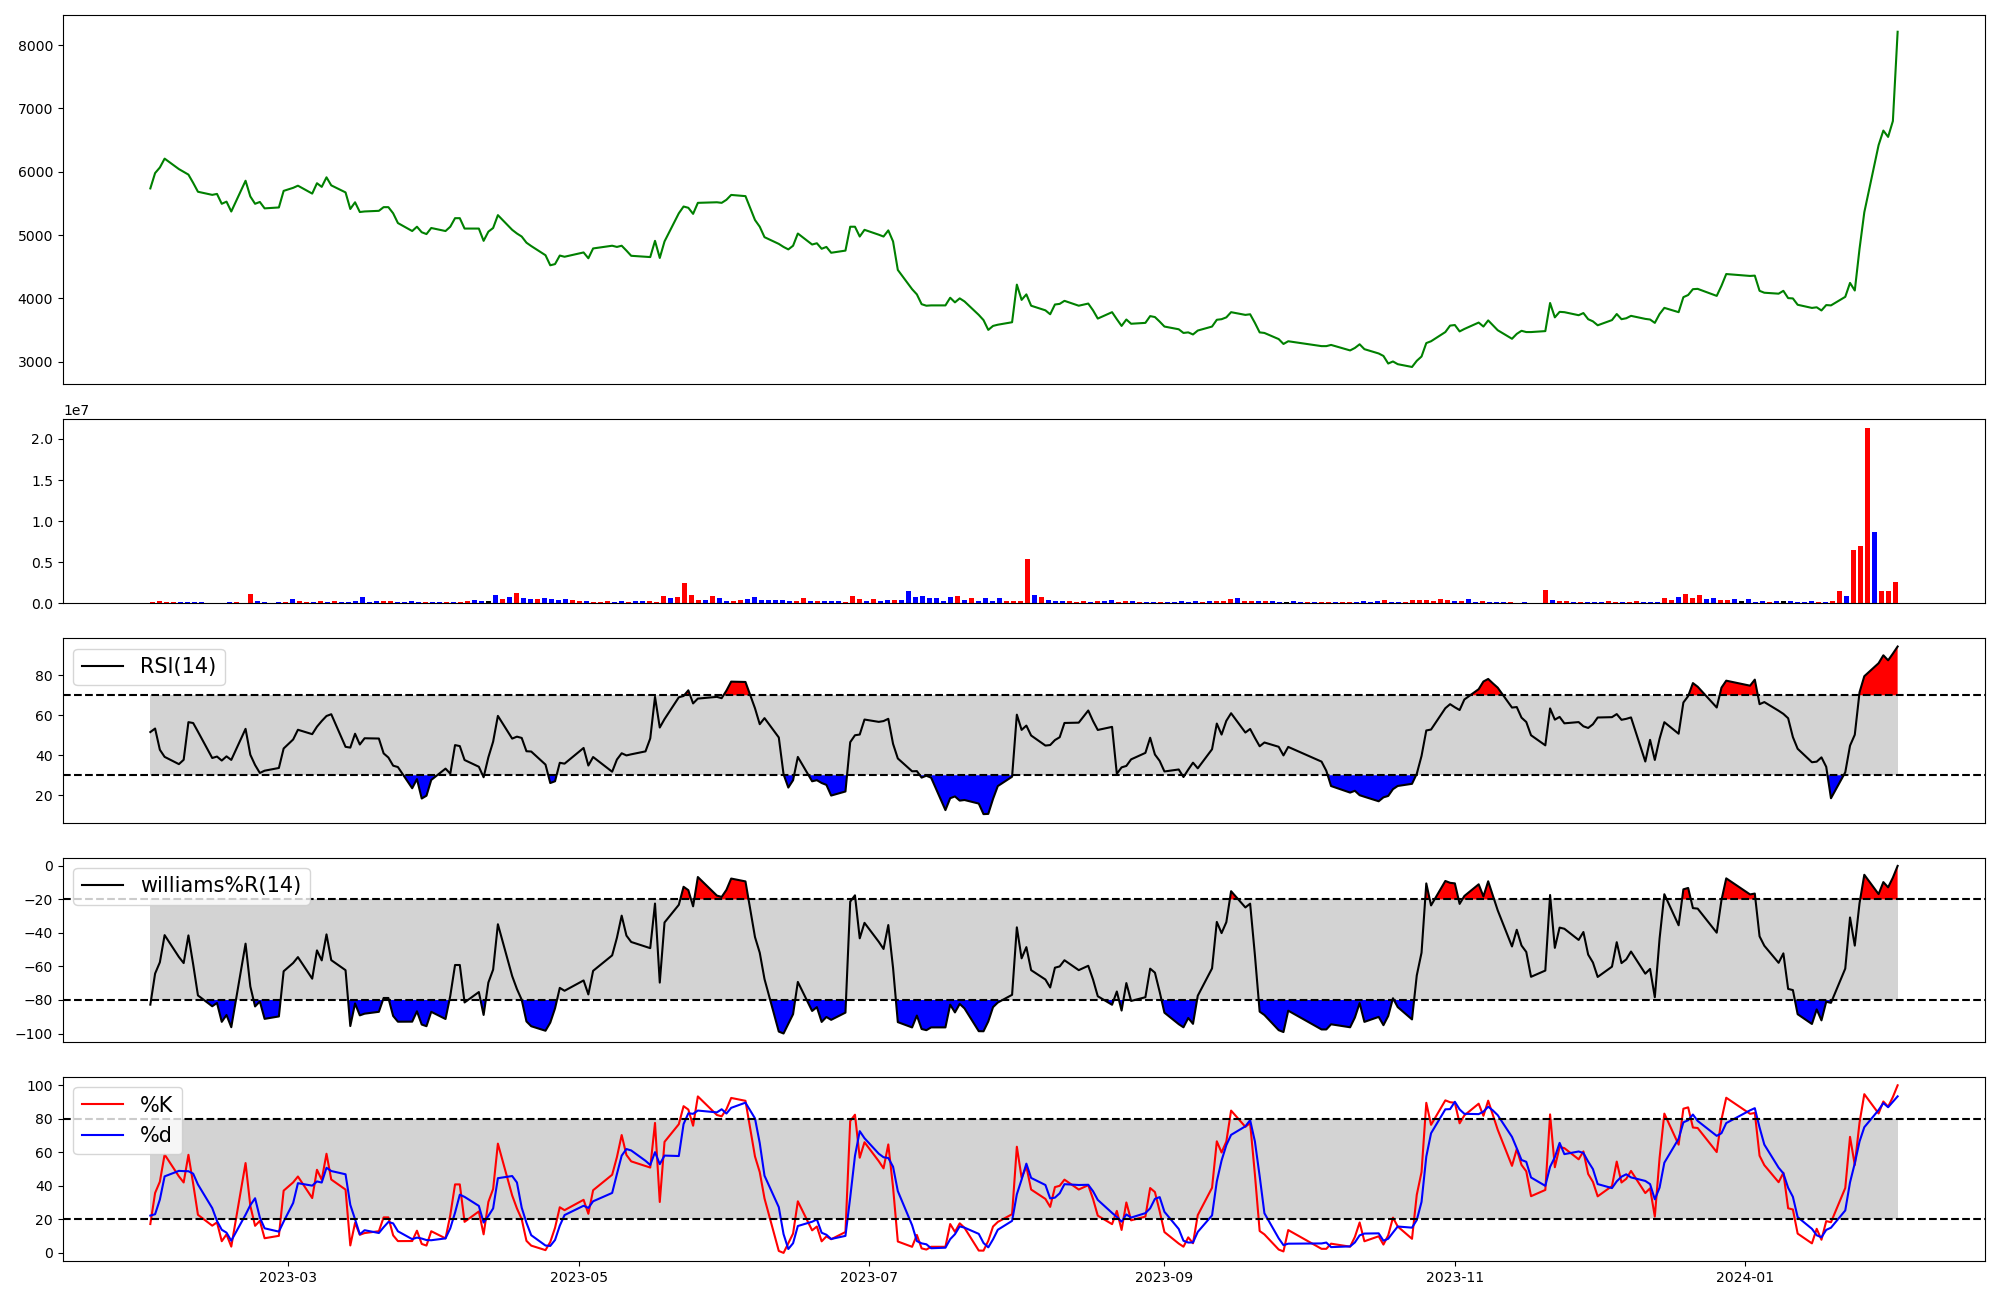Click the williams%R(14) legend label
The image size is (2000, 1300).
(x=220, y=885)
